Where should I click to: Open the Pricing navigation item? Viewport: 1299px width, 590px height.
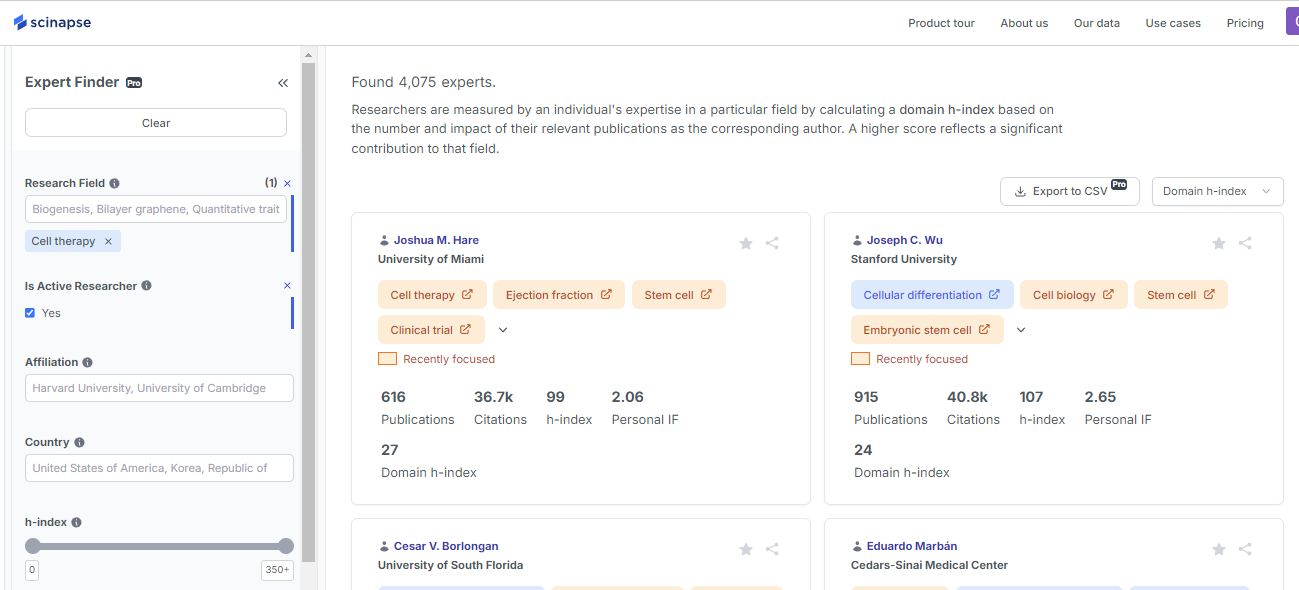tap(1245, 23)
